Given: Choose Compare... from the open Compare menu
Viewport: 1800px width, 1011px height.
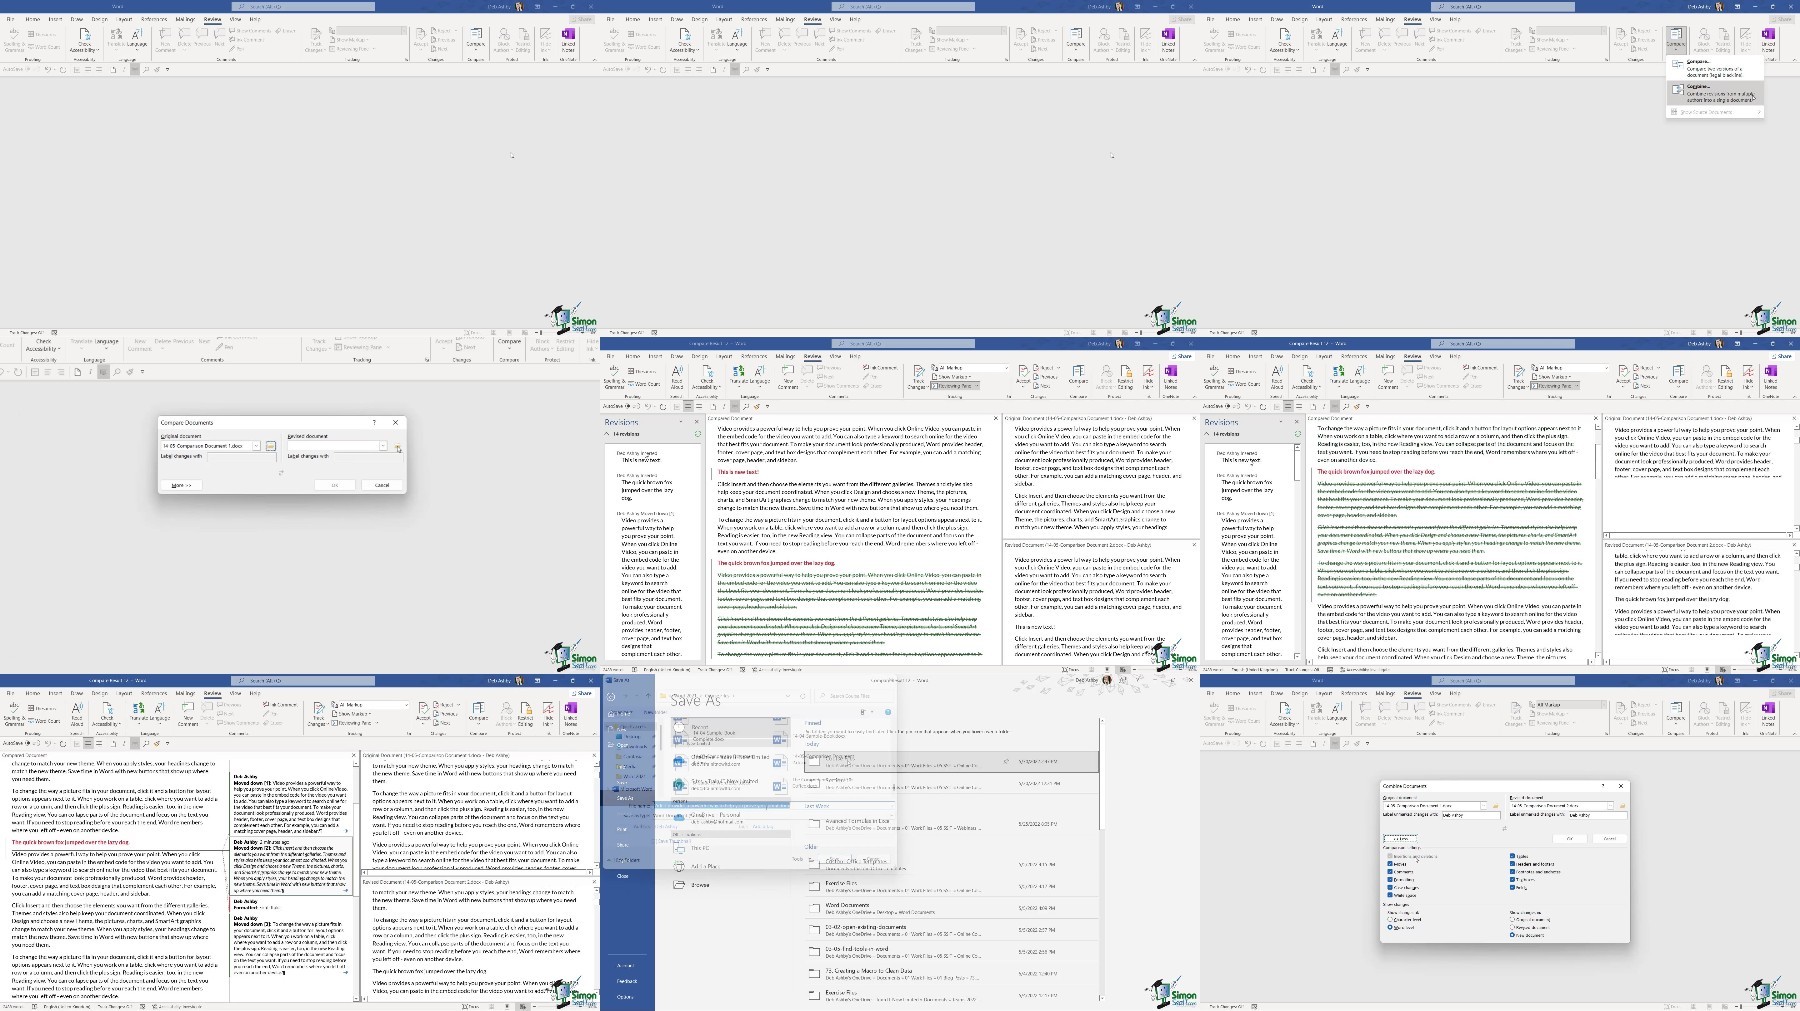Looking at the screenshot, I should pyautogui.click(x=1715, y=68).
